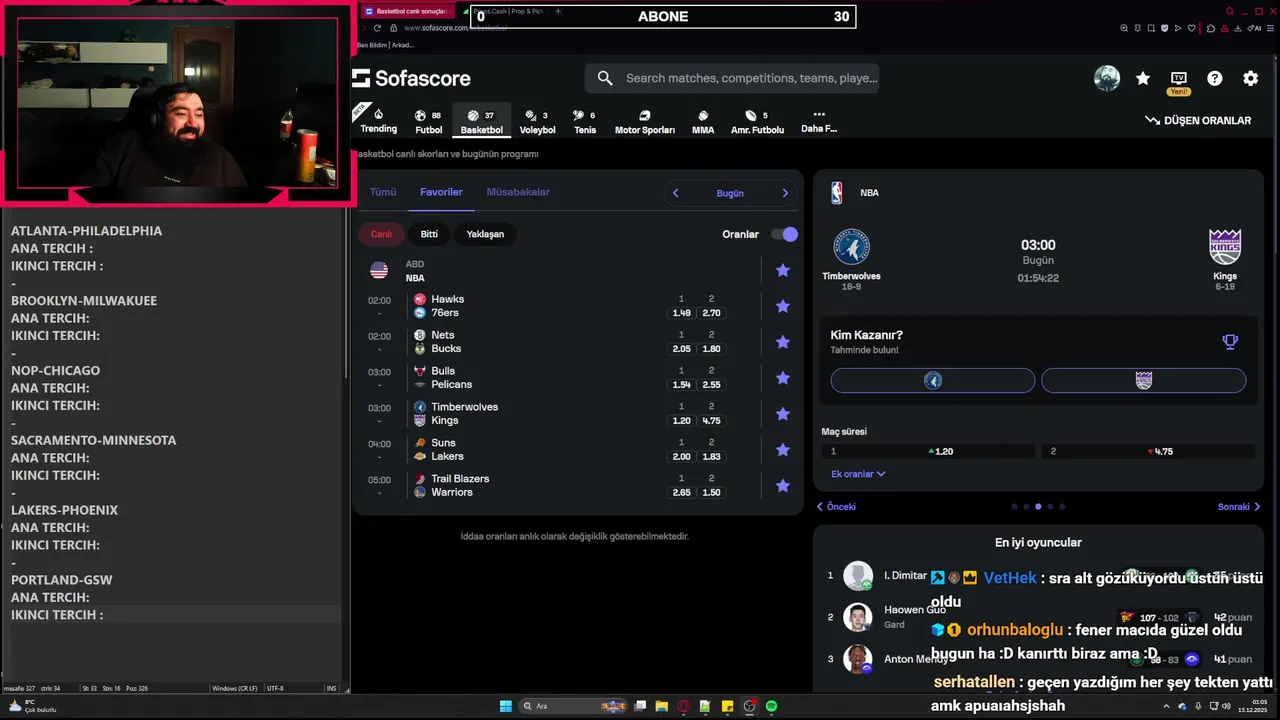1280x720 pixels.
Task: Switch to the Müsabakalar tab
Action: (x=518, y=192)
